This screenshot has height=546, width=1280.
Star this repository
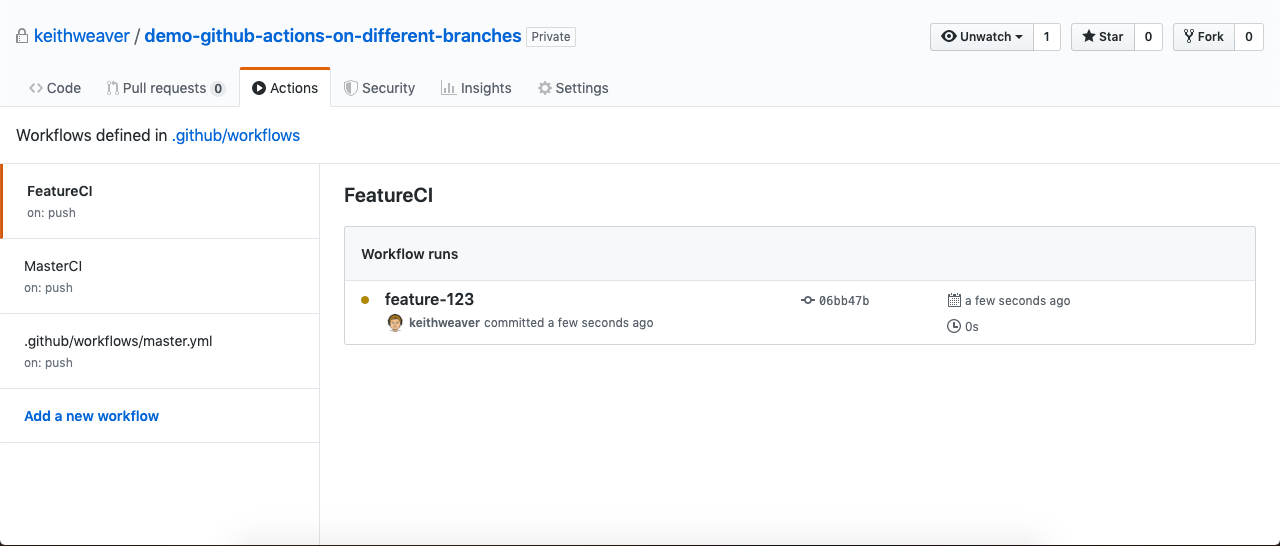1103,37
